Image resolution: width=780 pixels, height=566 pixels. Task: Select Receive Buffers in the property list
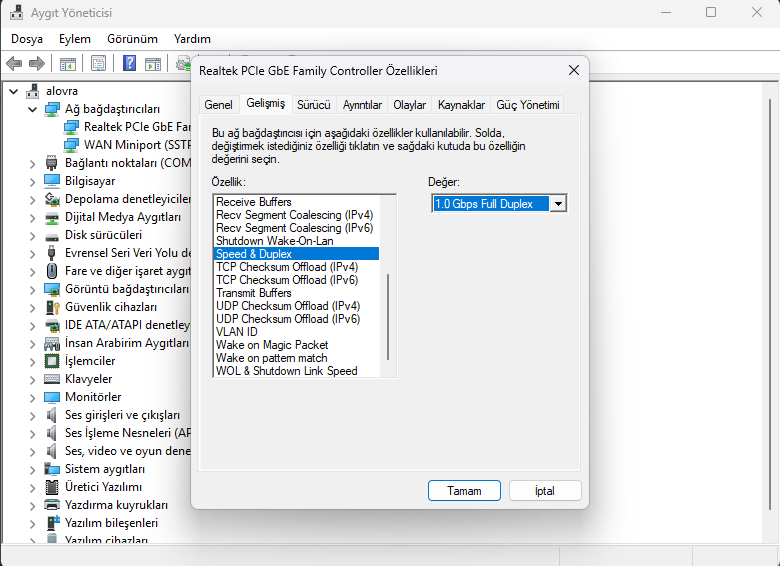[x=296, y=202]
